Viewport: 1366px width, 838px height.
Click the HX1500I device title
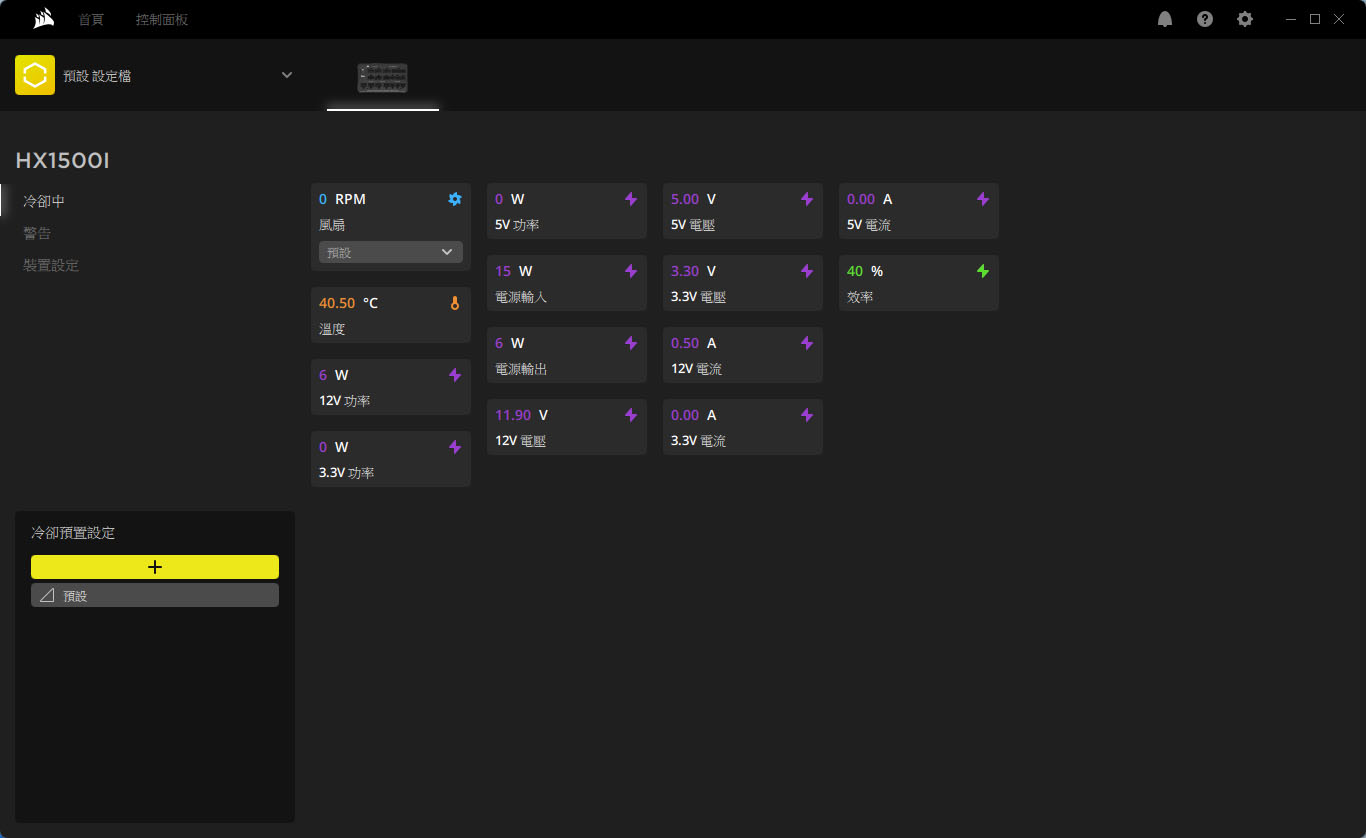point(62,161)
